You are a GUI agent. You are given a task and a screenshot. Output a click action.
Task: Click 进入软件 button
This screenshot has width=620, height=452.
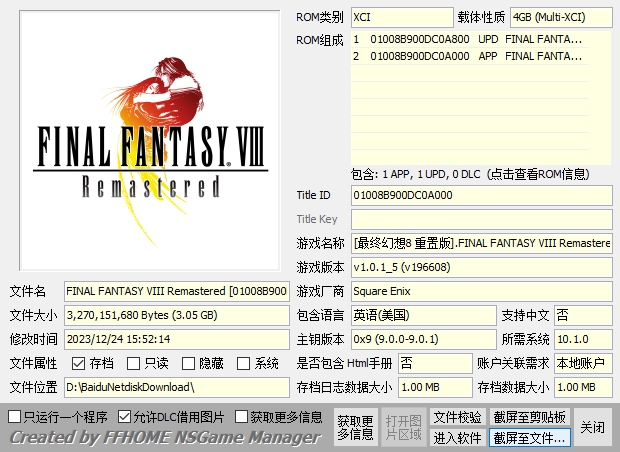coord(457,438)
